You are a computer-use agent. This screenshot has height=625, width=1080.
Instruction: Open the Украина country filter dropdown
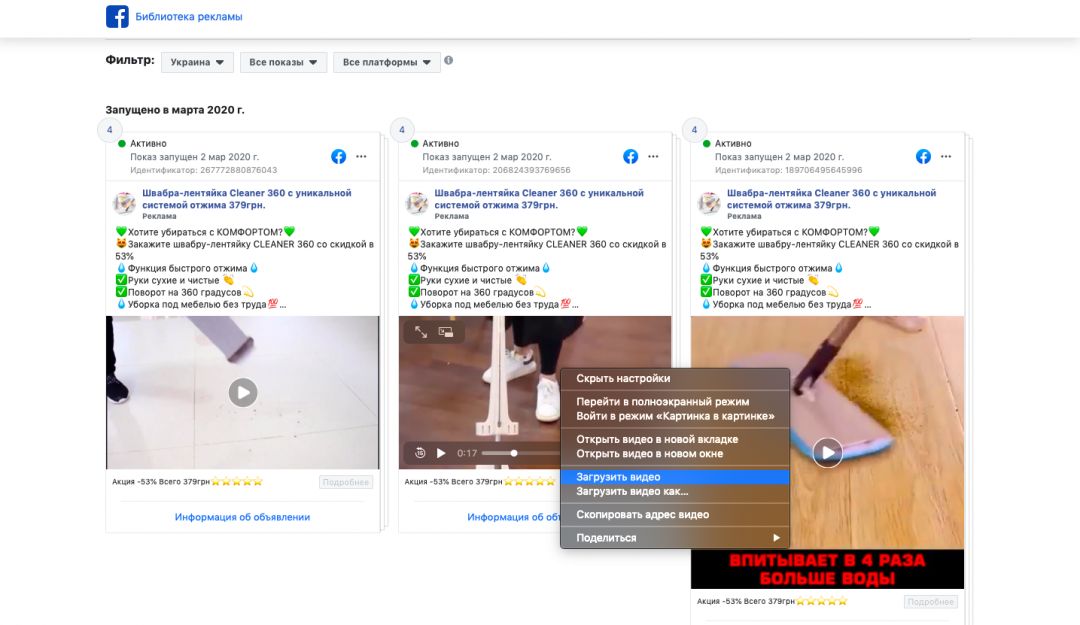coord(197,61)
